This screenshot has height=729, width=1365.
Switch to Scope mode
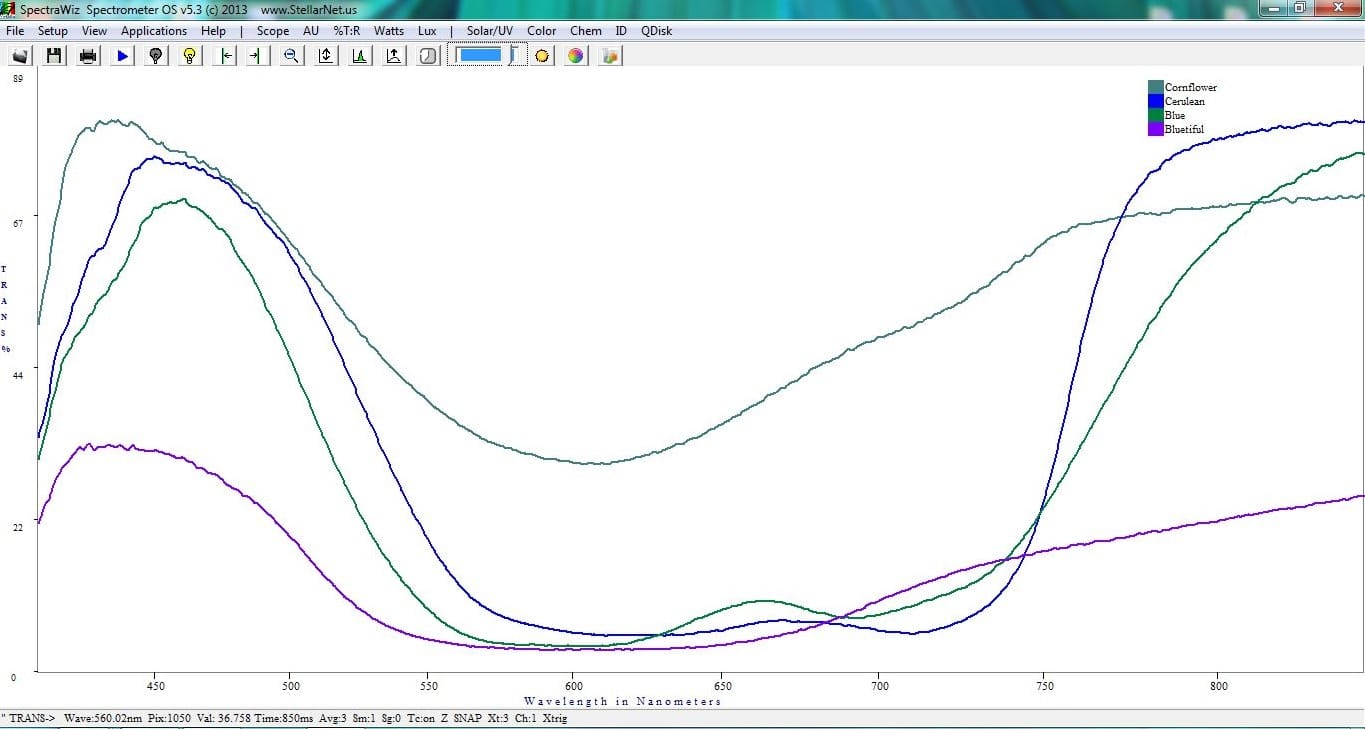point(273,31)
